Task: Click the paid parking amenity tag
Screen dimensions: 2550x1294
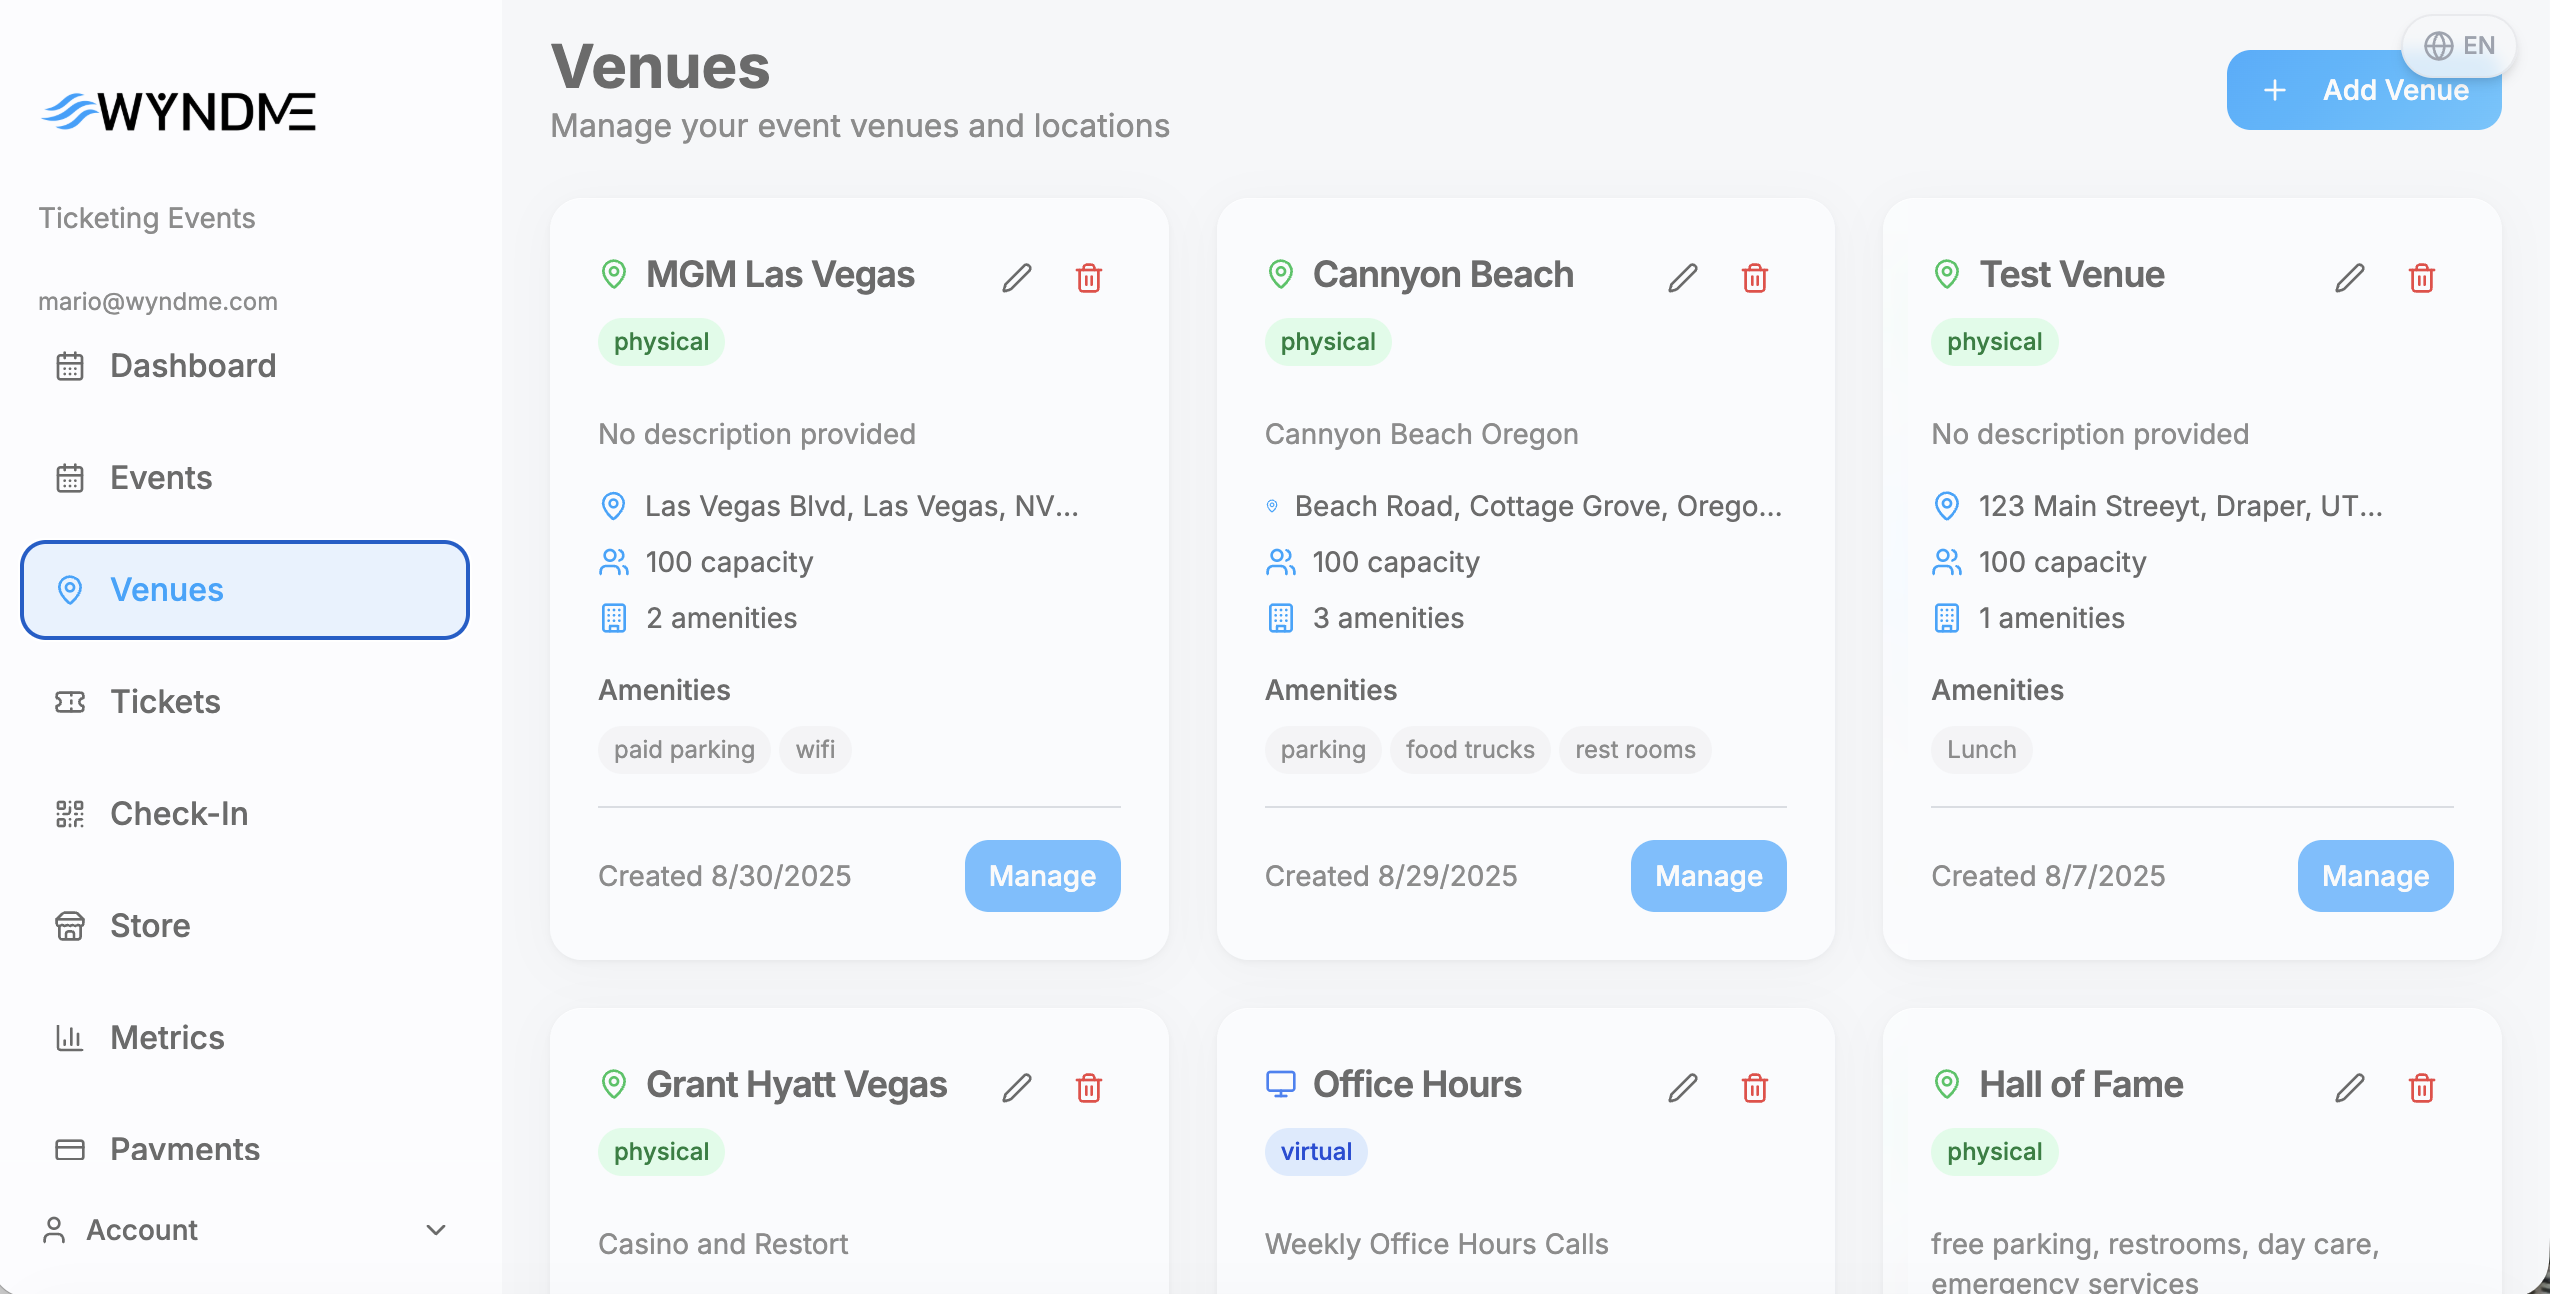Action: (684, 750)
